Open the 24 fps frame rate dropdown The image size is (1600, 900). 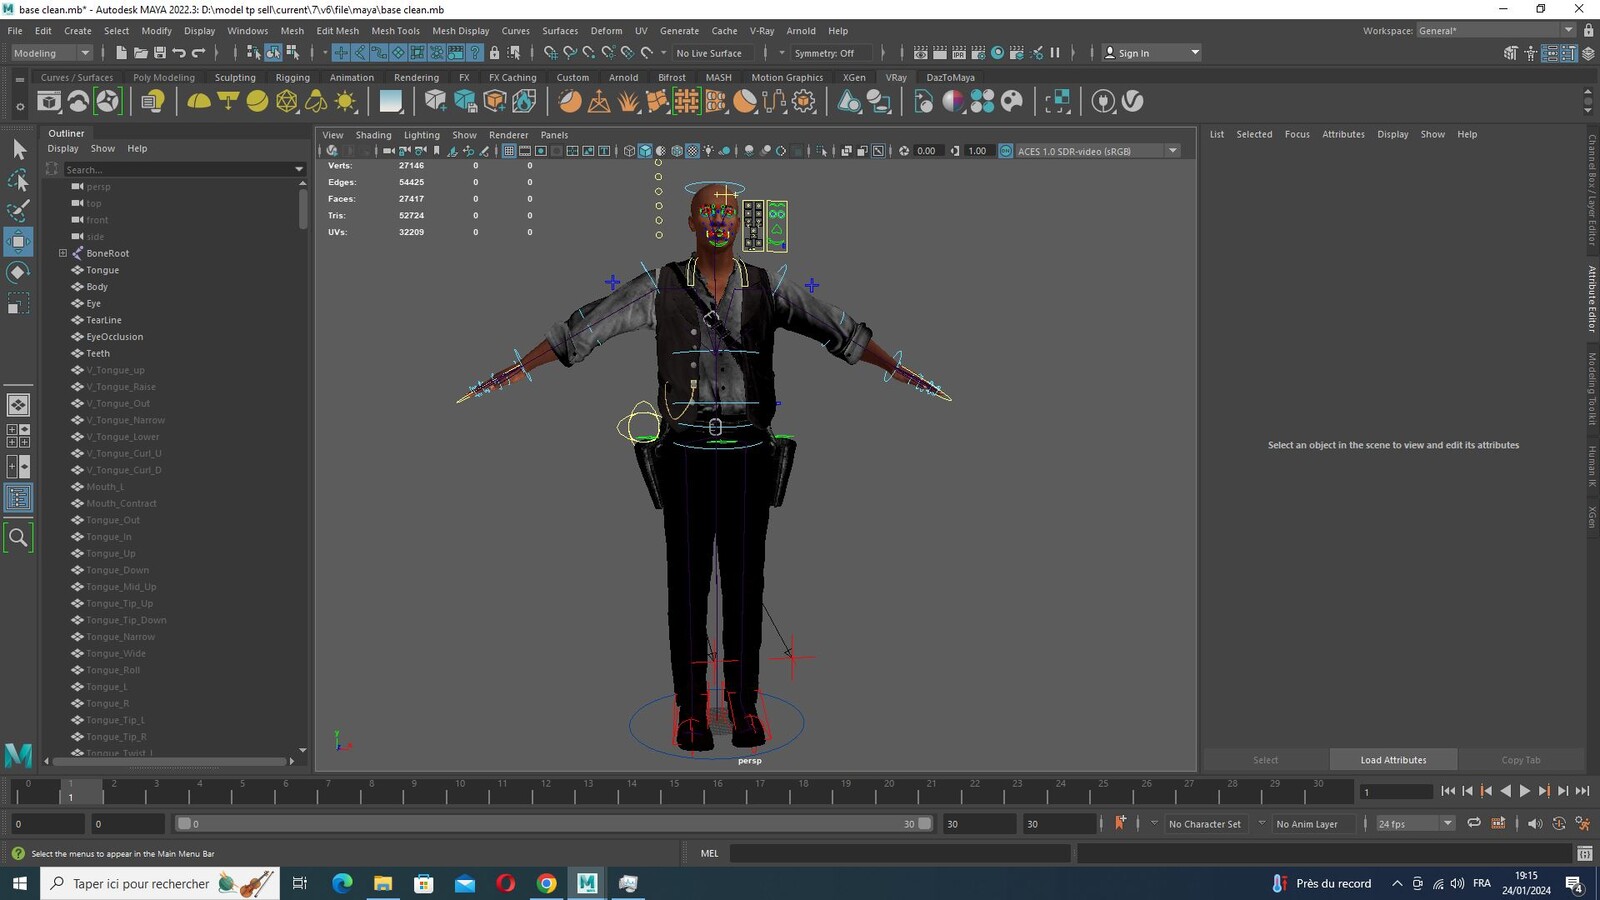(1415, 824)
